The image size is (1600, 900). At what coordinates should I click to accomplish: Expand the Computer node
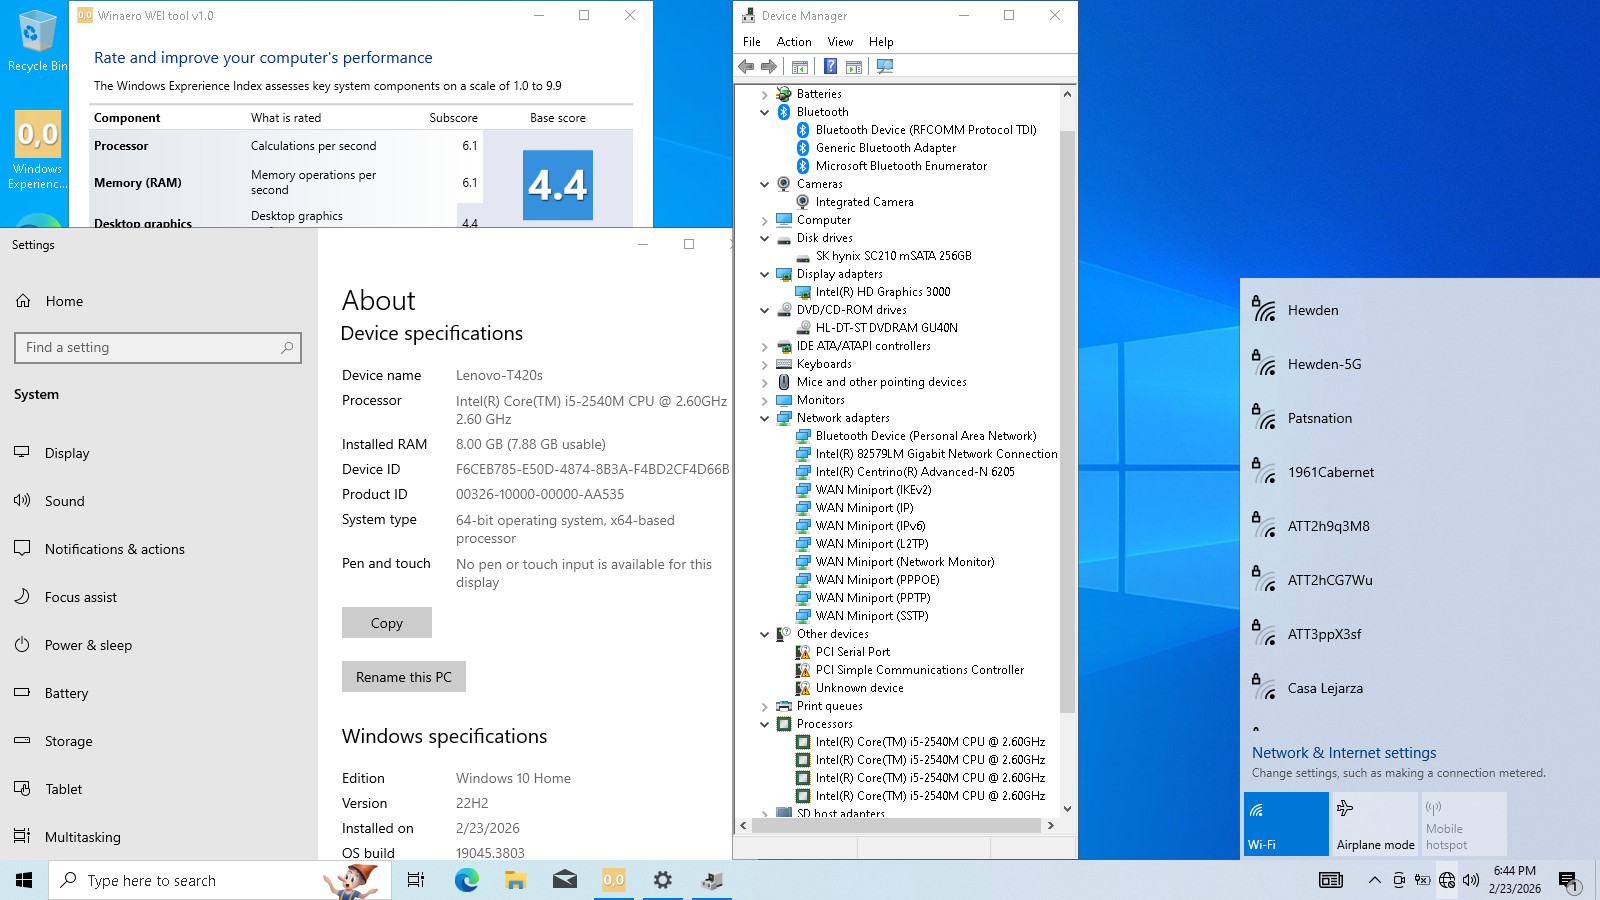click(765, 220)
